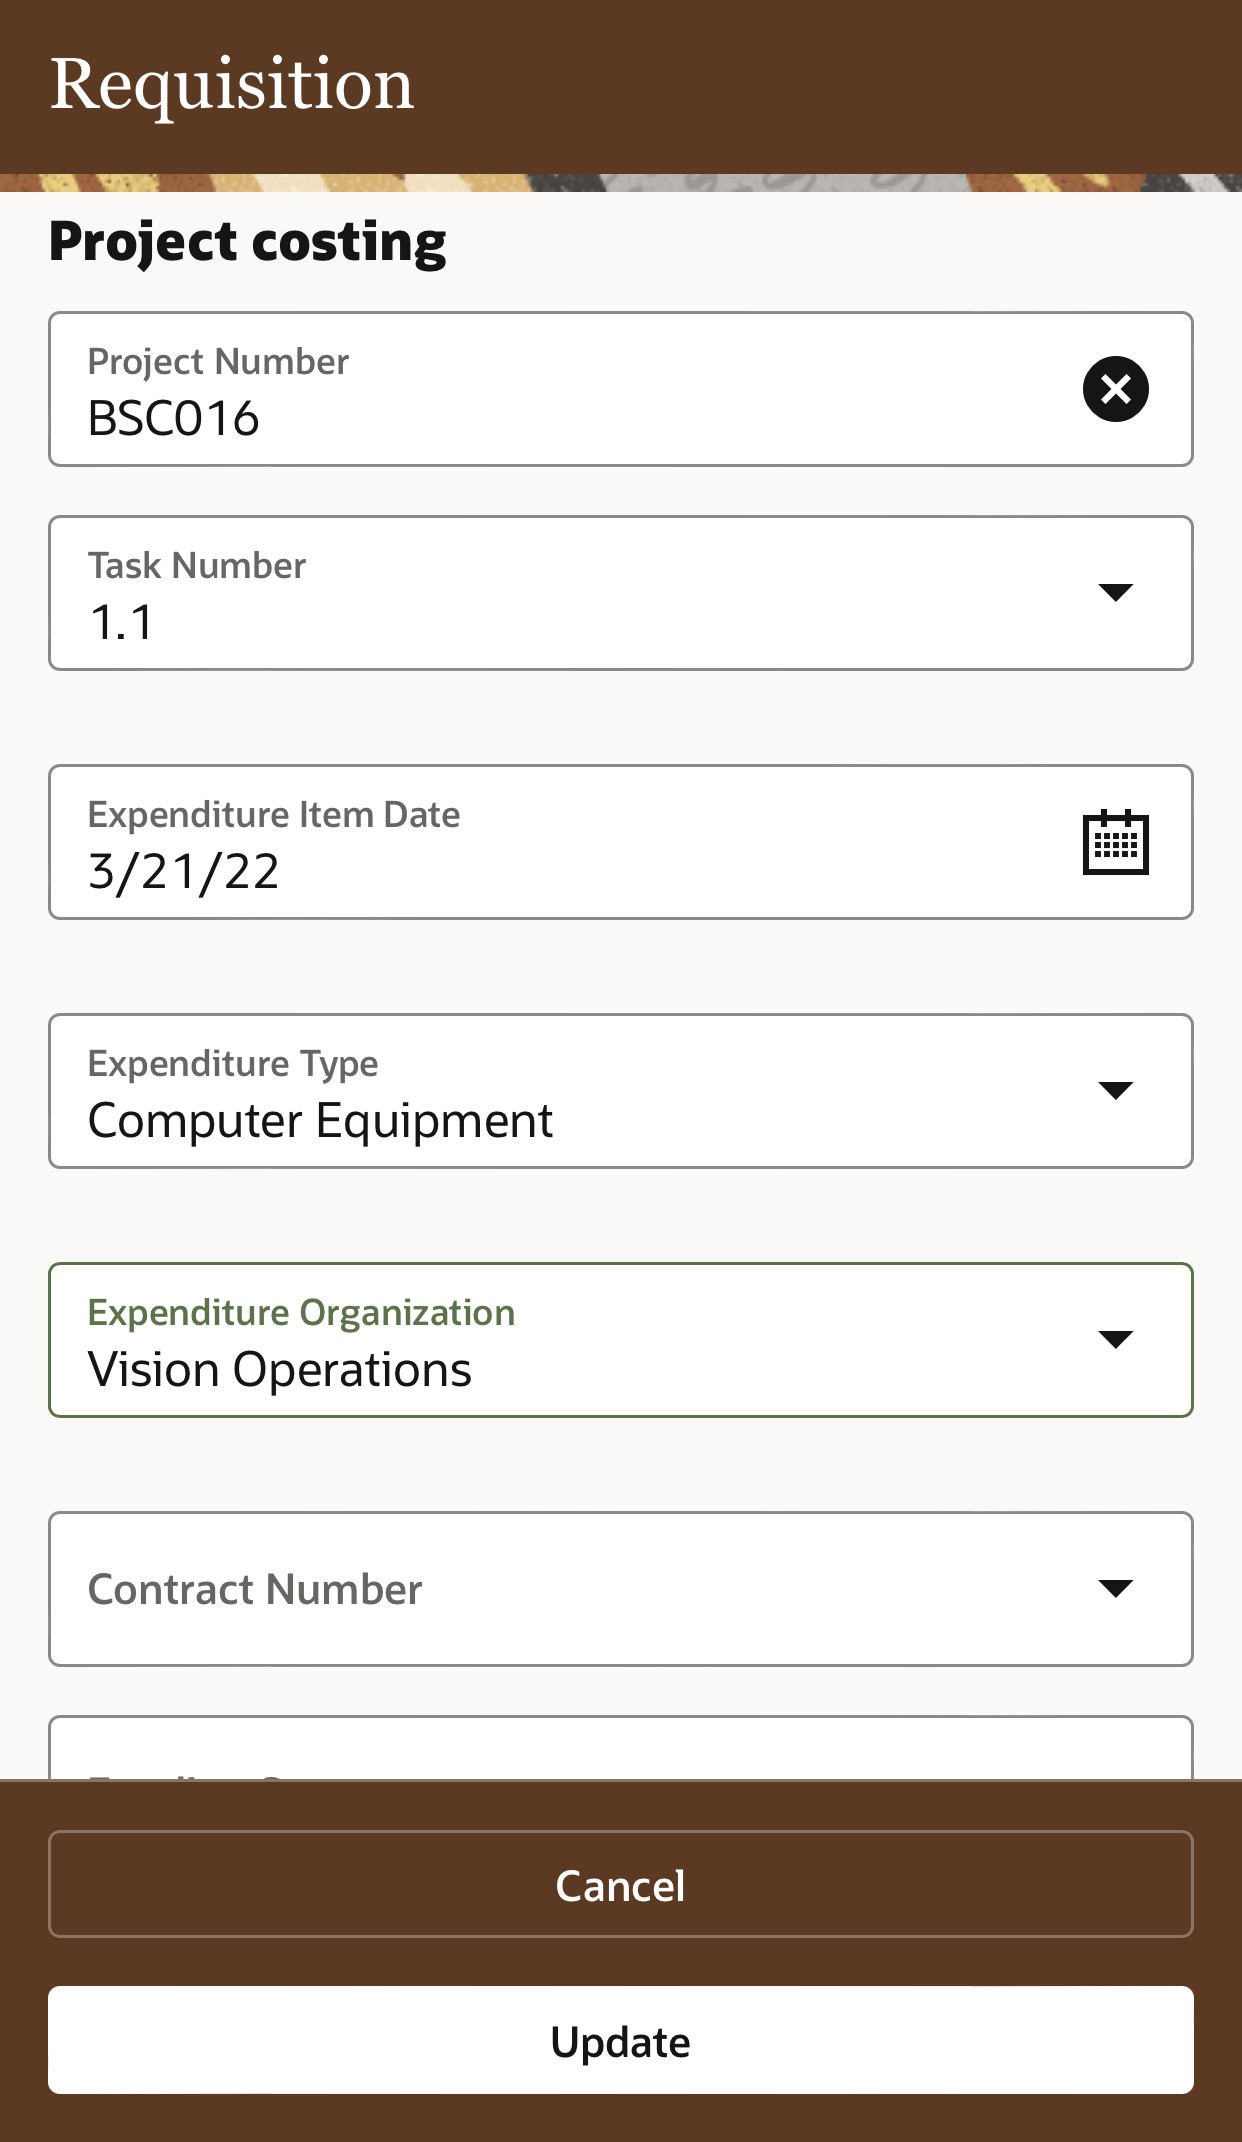Click the Project costing section heading
Screen dimensions: 1242x2142
pyautogui.click(x=248, y=242)
